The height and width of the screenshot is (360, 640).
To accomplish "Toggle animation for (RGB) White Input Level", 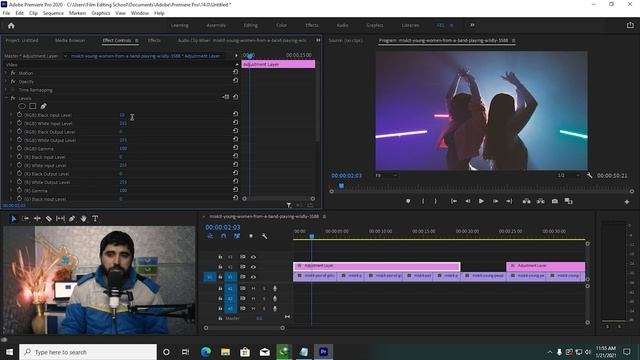I will pyautogui.click(x=19, y=123).
